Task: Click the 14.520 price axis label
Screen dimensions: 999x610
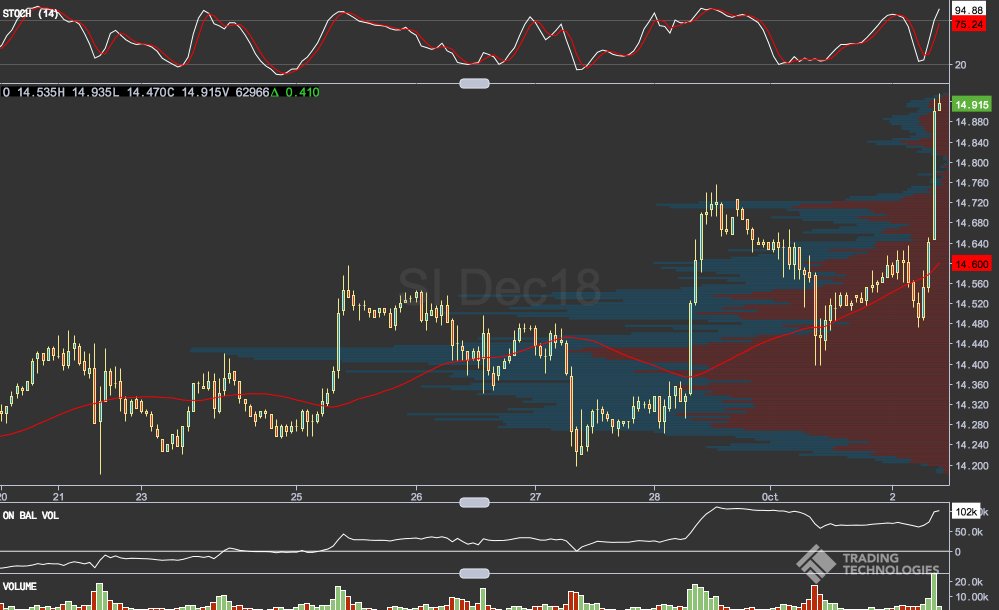Action: coord(972,304)
